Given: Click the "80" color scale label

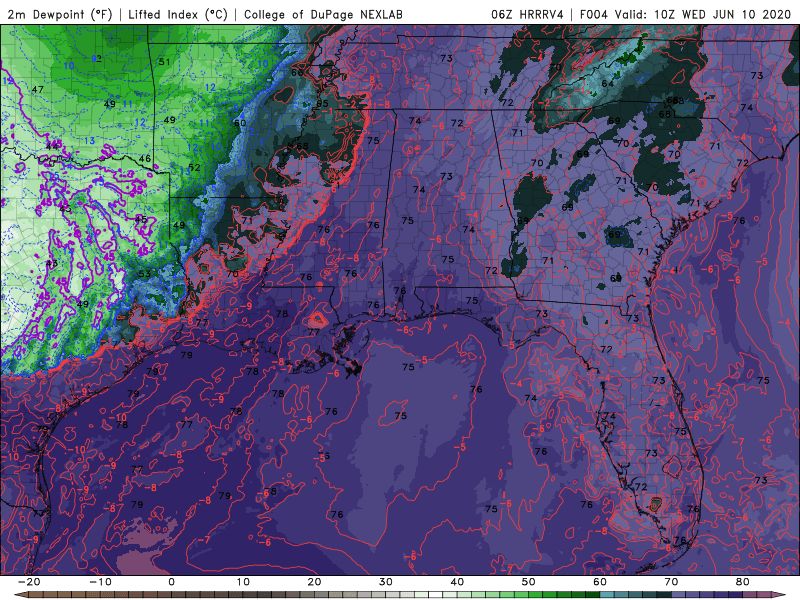Looking at the screenshot, I should (743, 582).
